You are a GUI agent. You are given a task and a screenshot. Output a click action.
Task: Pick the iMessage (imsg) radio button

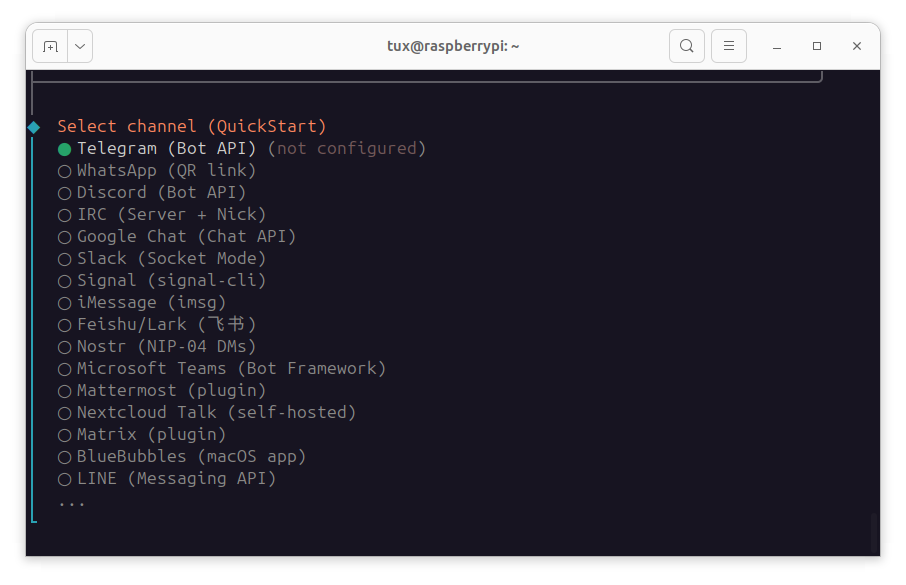[x=65, y=303]
